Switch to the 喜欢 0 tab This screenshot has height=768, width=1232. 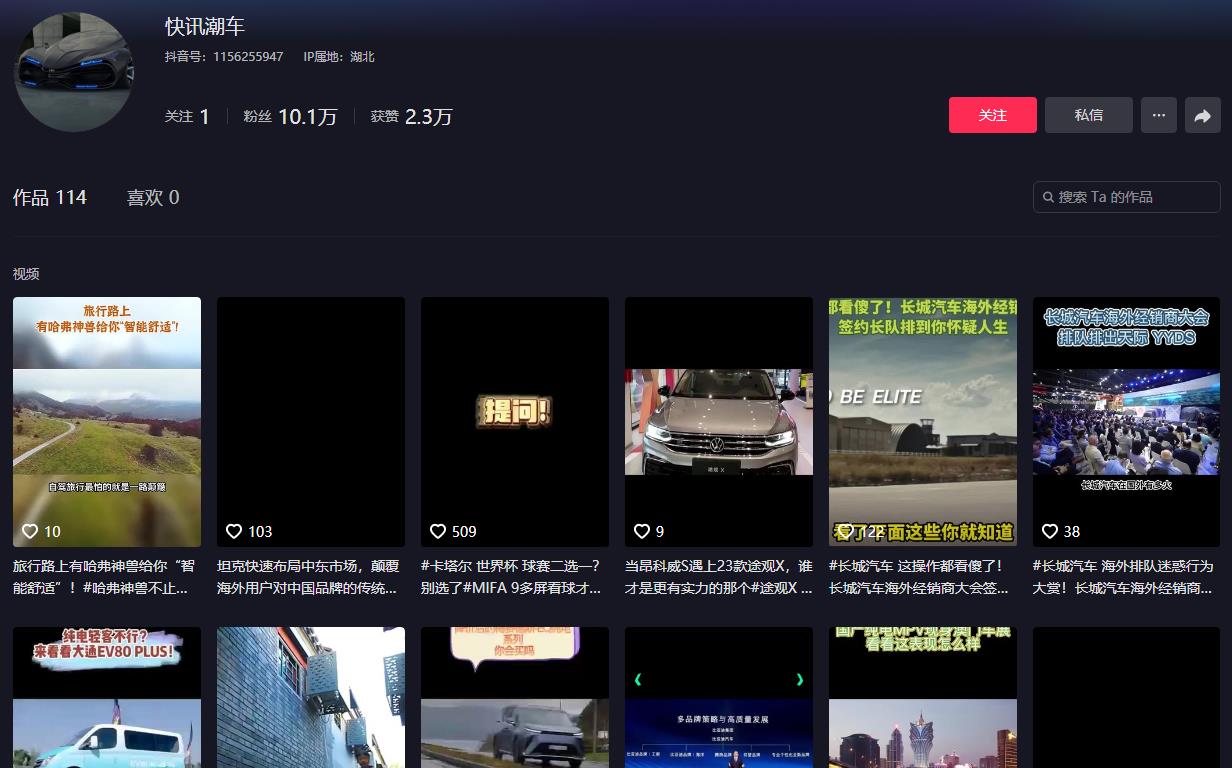click(153, 197)
